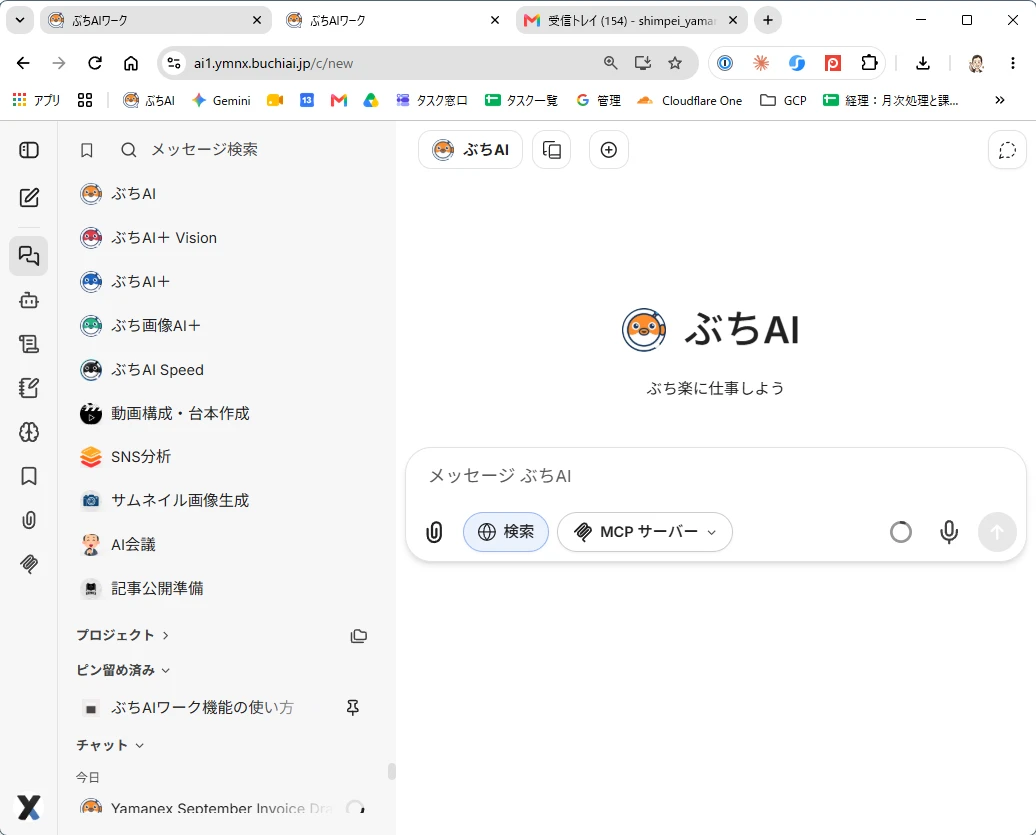Open Chrome three-dot menu
The image size is (1036, 835).
pos(1012,63)
